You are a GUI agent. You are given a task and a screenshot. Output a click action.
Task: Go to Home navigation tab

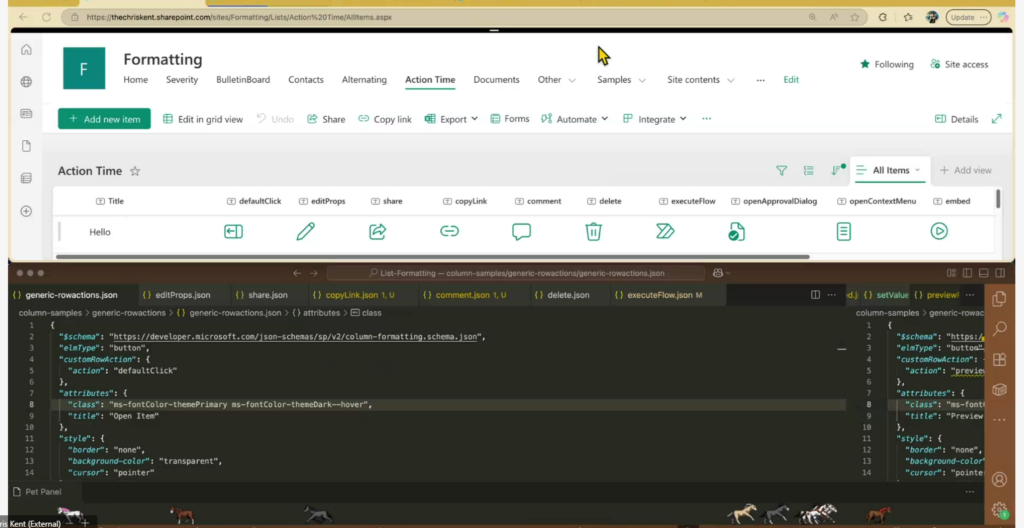tap(135, 80)
